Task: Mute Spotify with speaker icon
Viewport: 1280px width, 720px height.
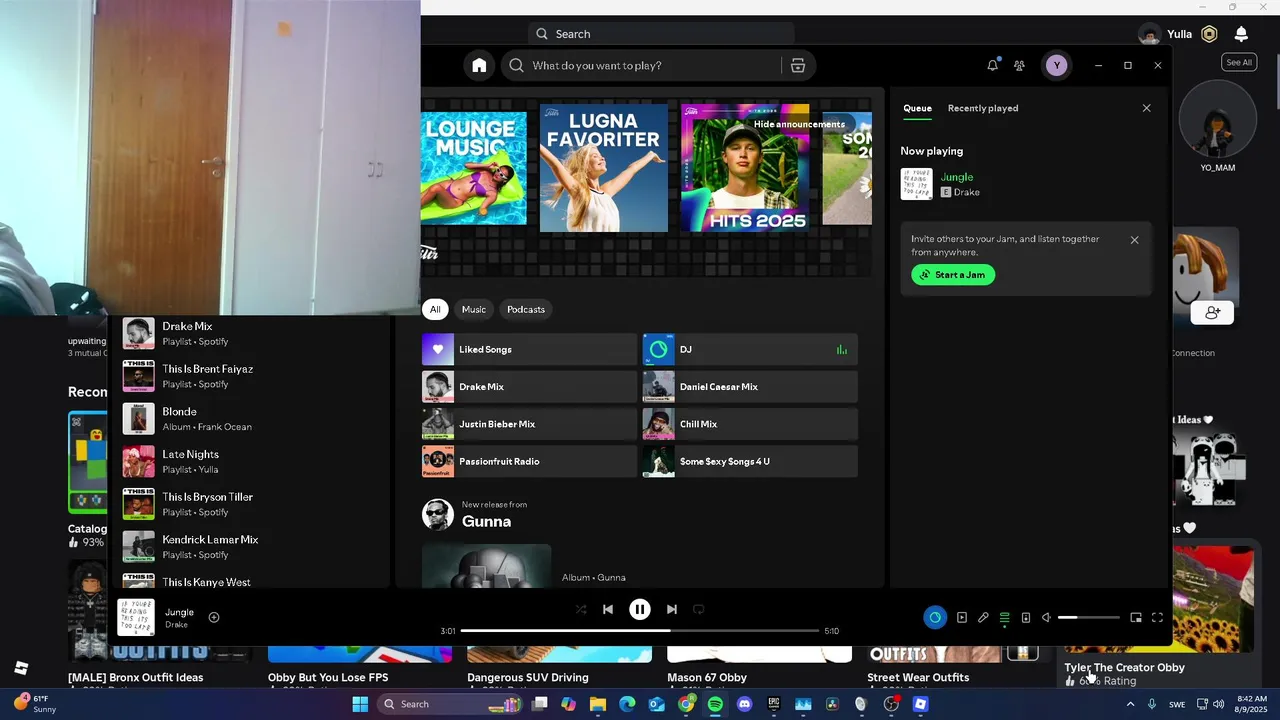Action: tap(1046, 617)
